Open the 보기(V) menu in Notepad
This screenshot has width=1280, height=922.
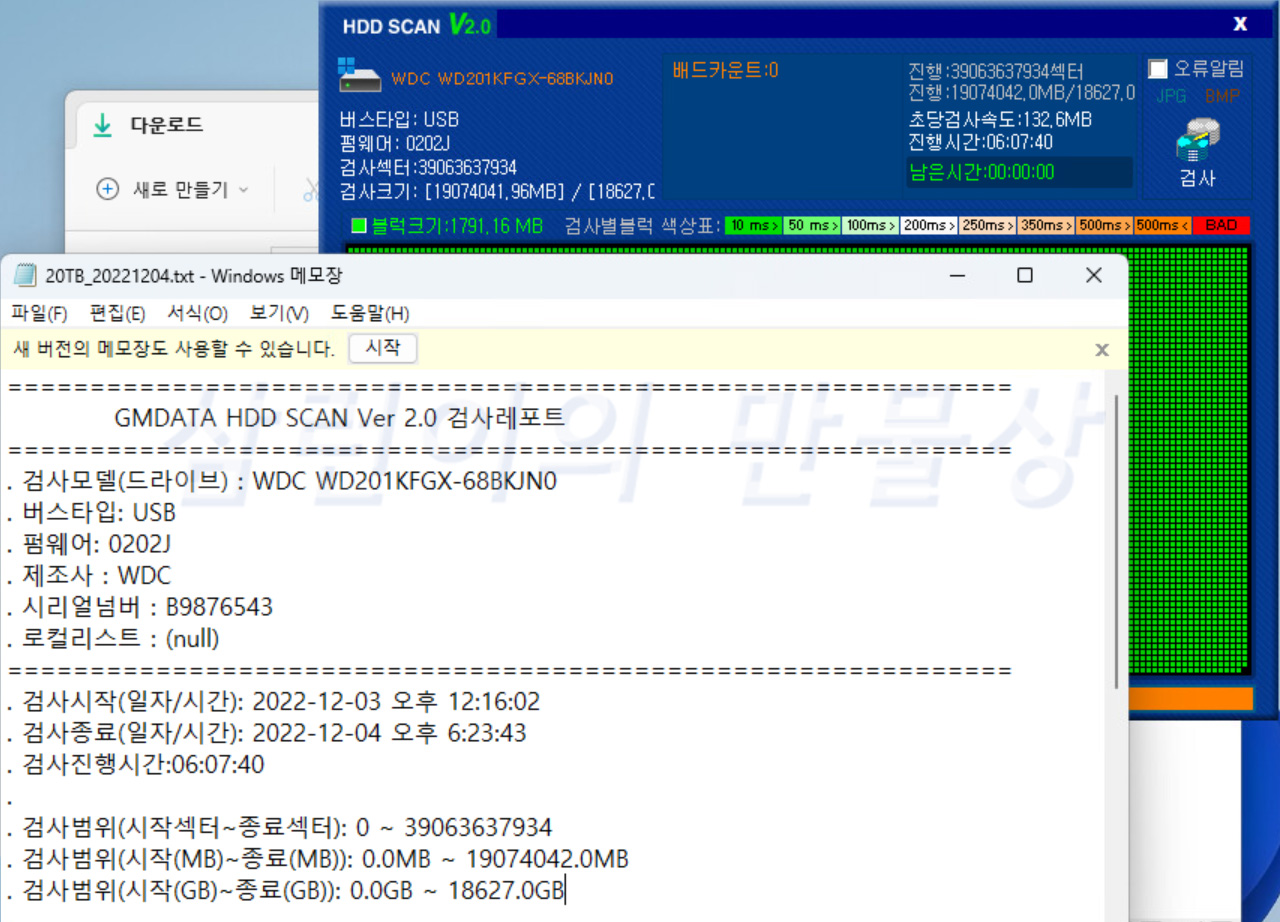click(279, 314)
